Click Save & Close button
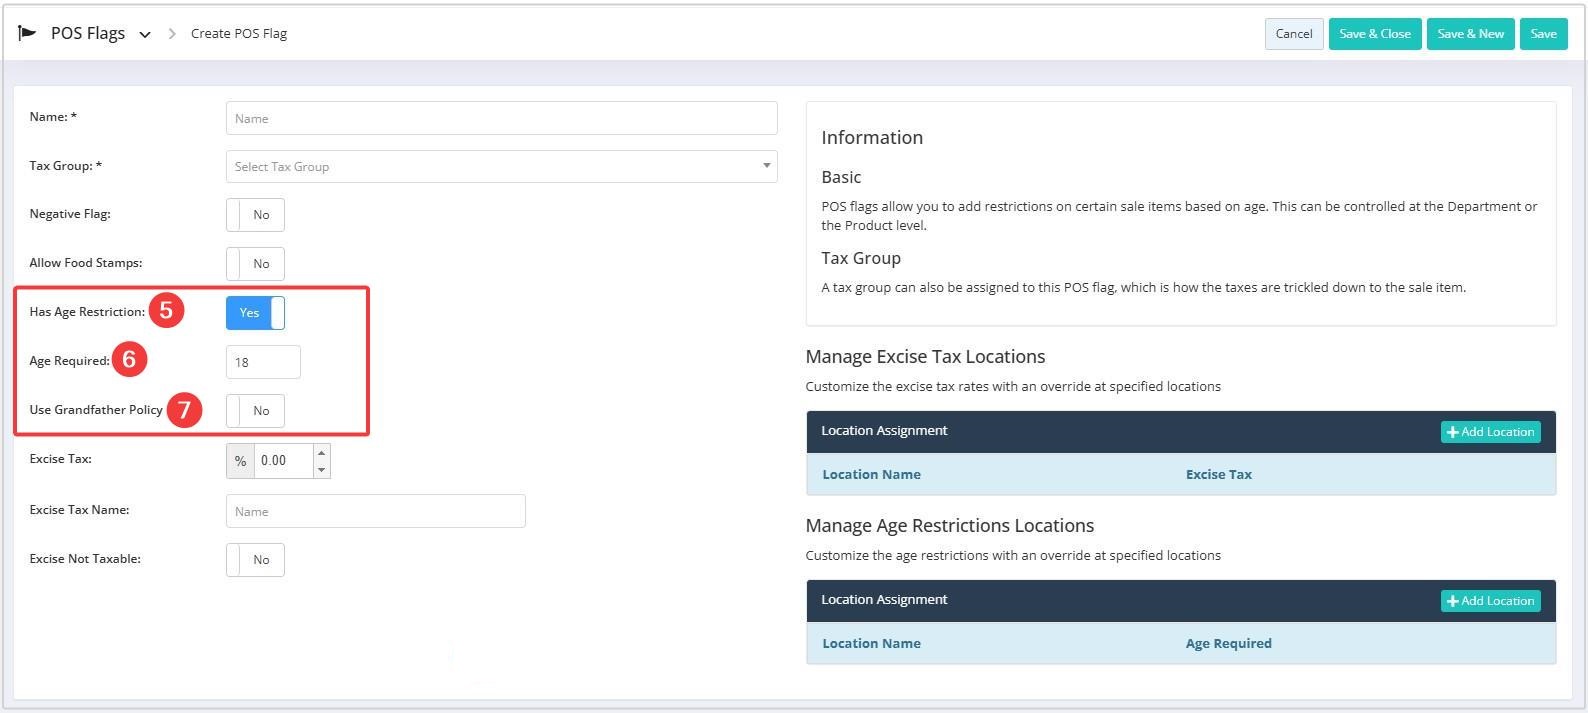The width and height of the screenshot is (1588, 713). [x=1374, y=34]
